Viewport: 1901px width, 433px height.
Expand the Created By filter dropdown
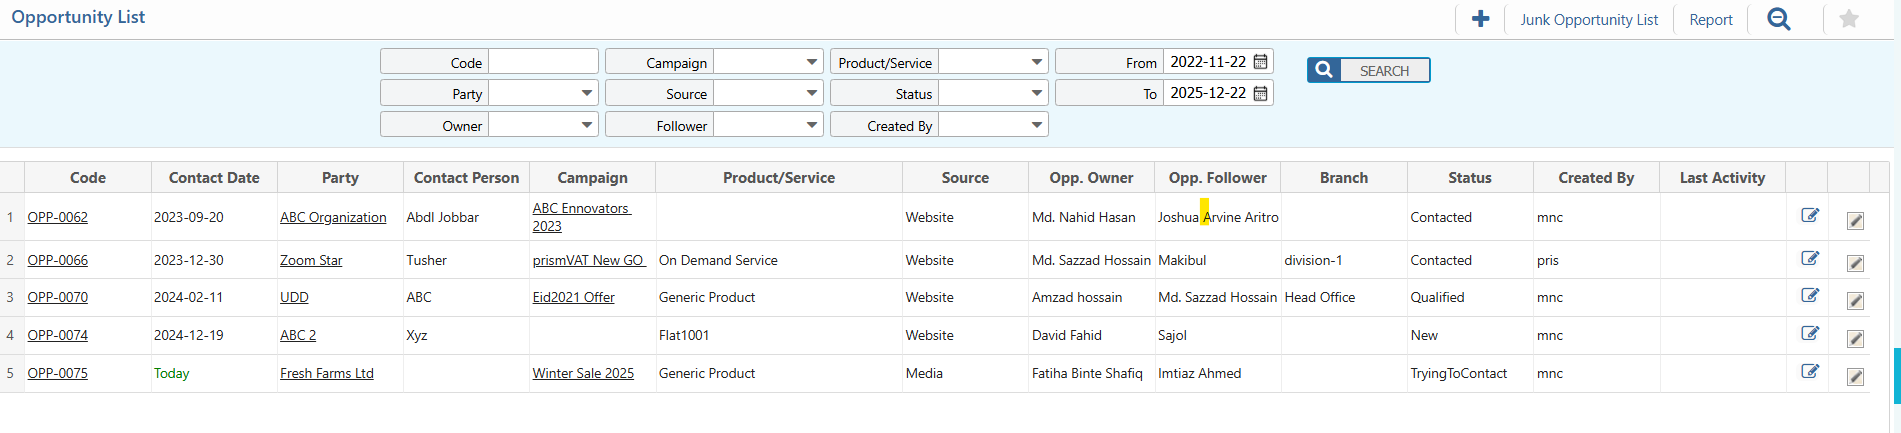click(1036, 125)
